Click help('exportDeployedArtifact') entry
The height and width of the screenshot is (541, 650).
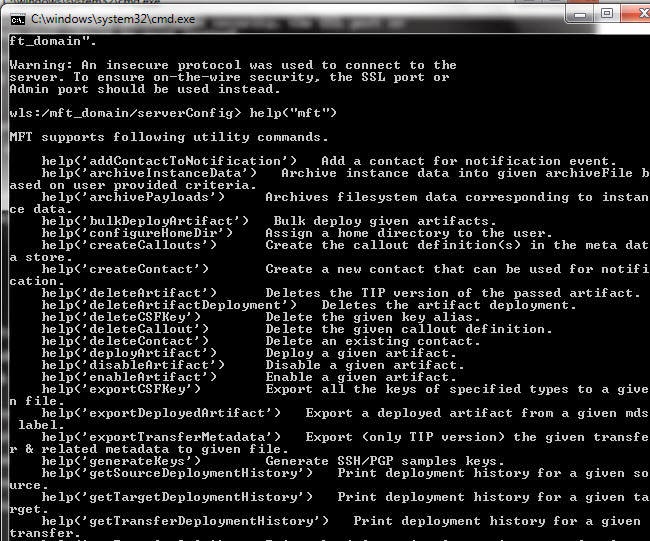(x=161, y=413)
